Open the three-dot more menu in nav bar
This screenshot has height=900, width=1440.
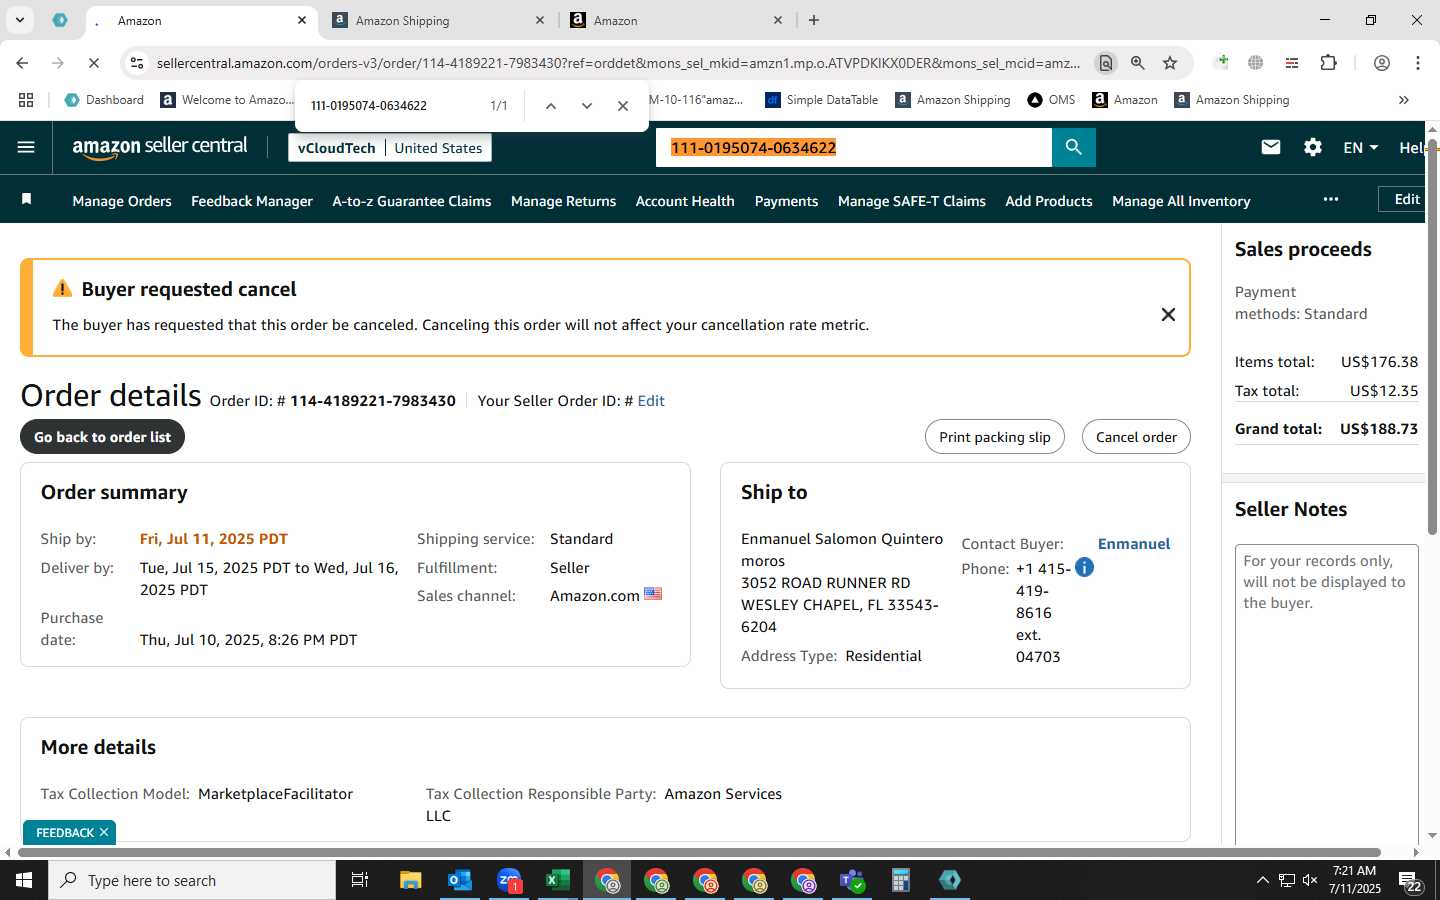[1330, 199]
